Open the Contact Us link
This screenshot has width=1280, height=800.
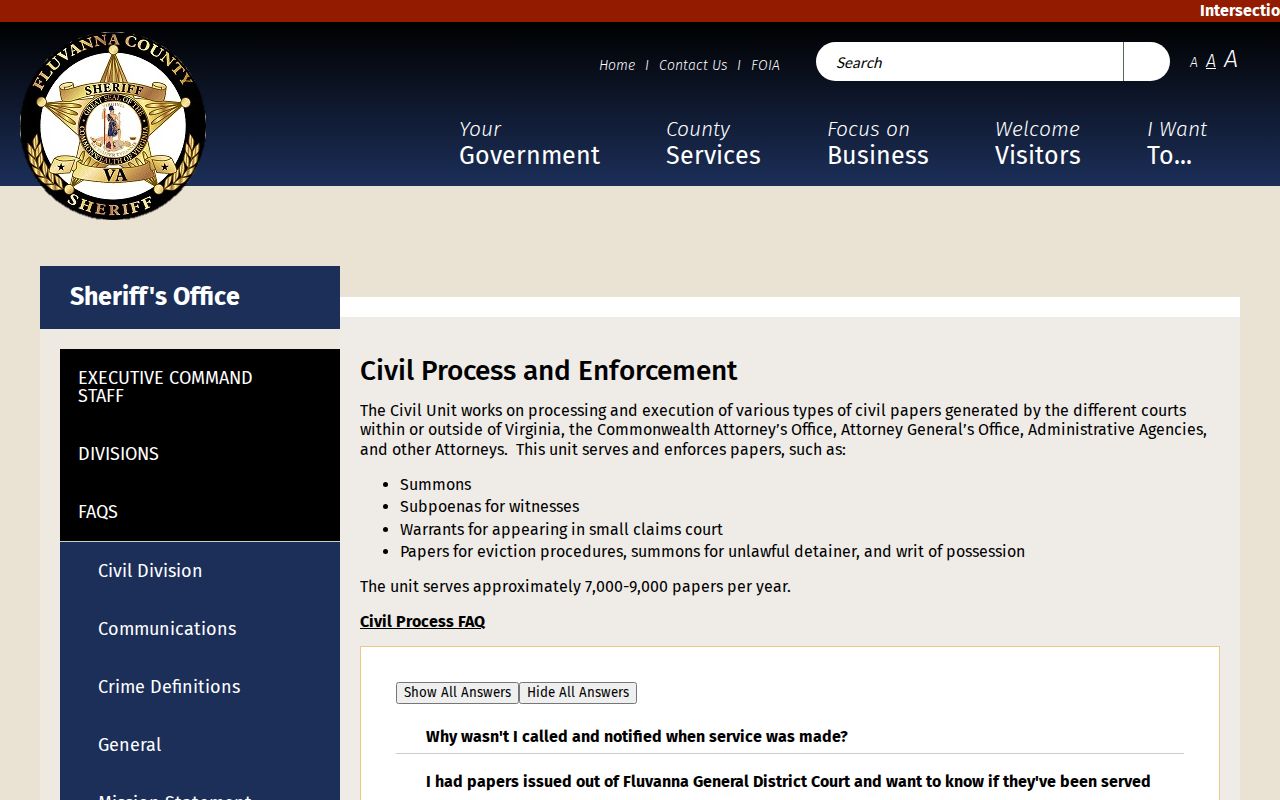click(693, 65)
